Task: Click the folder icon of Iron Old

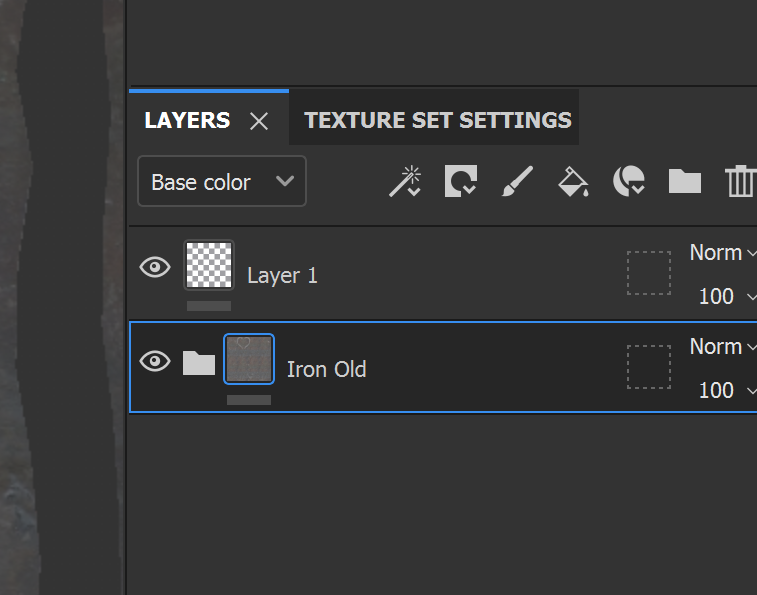Action: pyautogui.click(x=199, y=363)
